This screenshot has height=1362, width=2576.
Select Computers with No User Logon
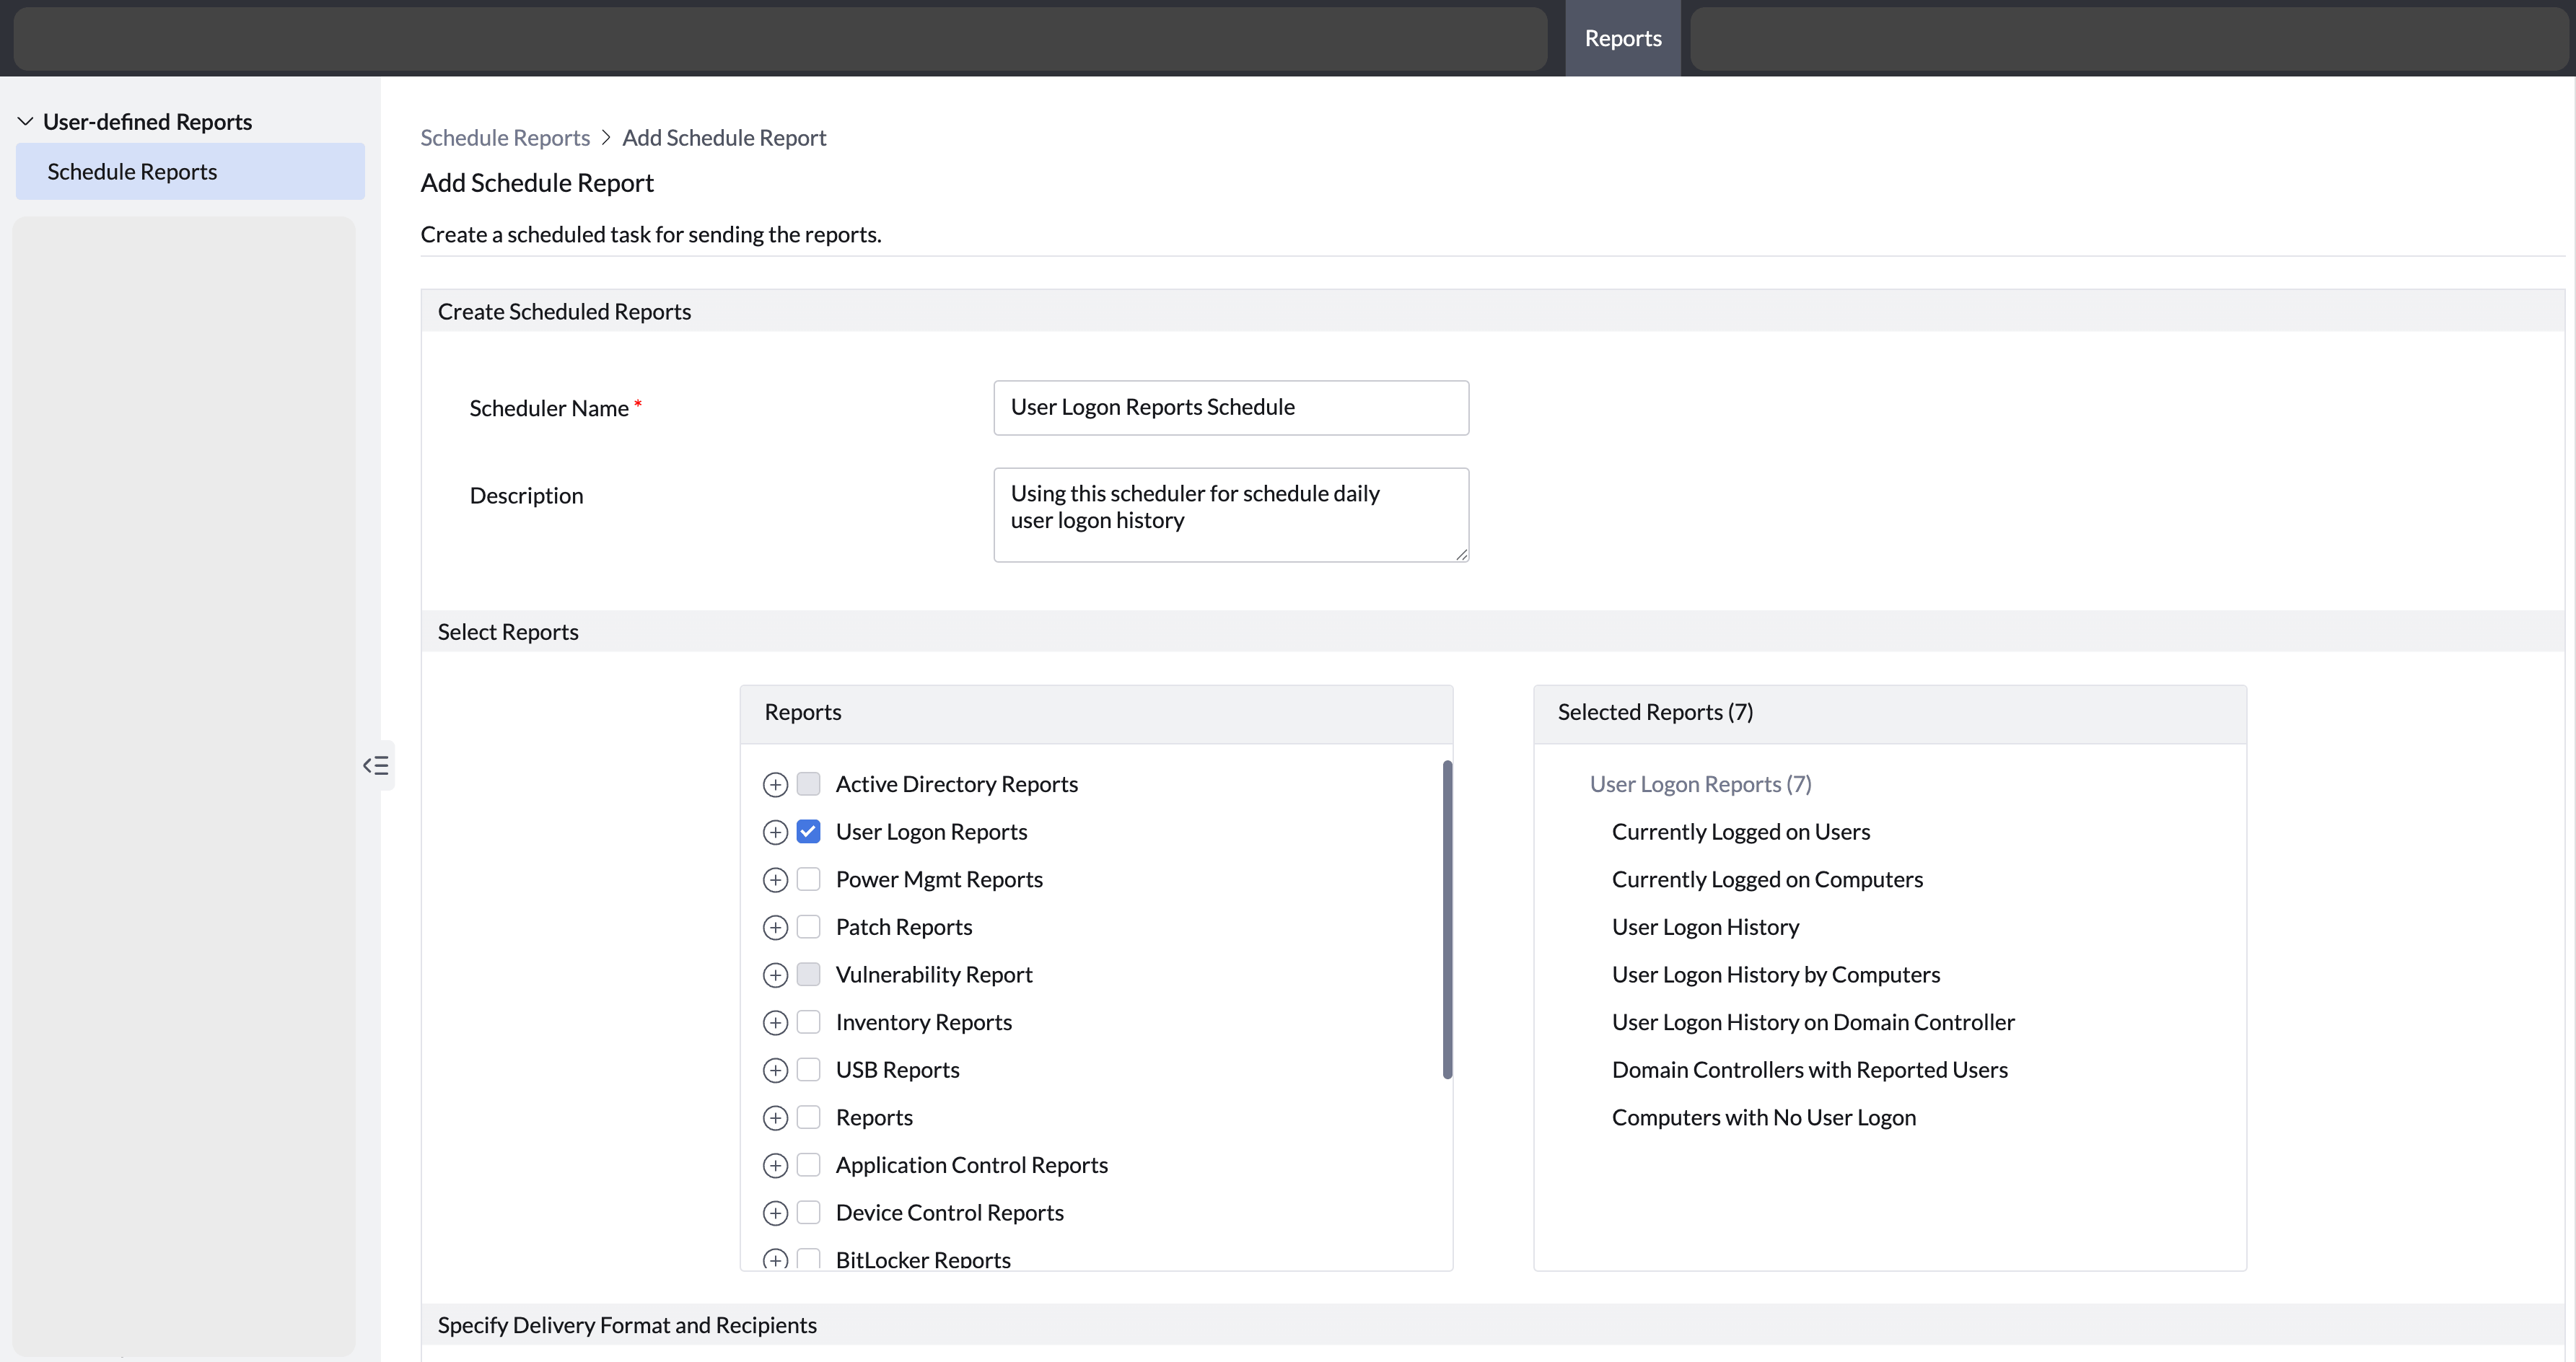[x=1763, y=1117]
